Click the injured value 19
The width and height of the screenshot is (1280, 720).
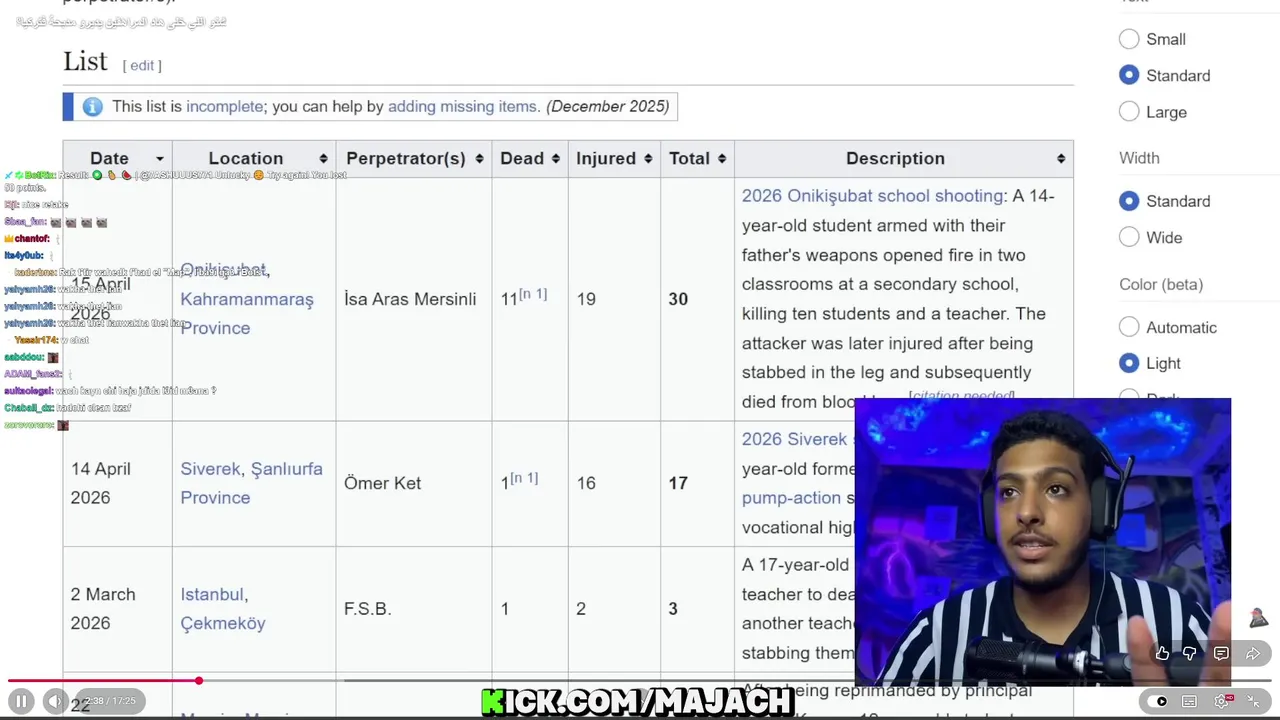(586, 299)
